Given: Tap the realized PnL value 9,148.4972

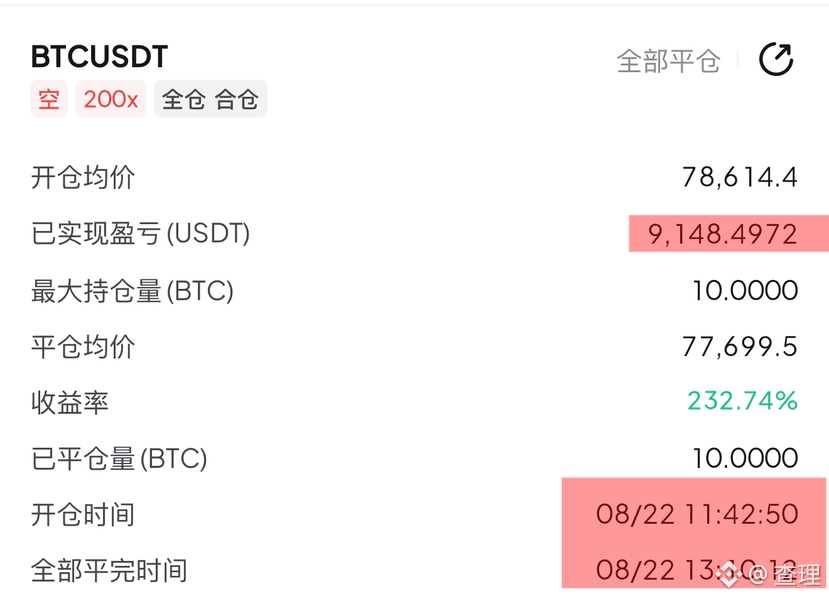Looking at the screenshot, I should pos(723,234).
